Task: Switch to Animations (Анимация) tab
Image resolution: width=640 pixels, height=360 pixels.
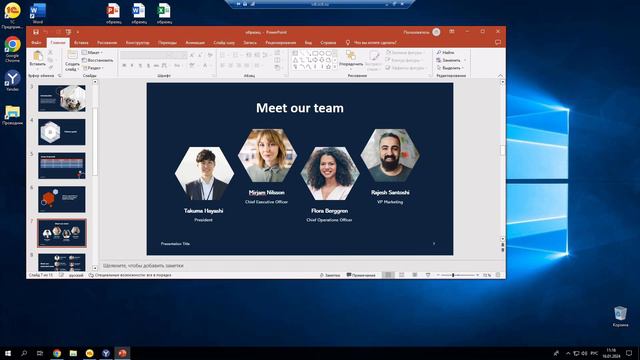Action: (195, 42)
